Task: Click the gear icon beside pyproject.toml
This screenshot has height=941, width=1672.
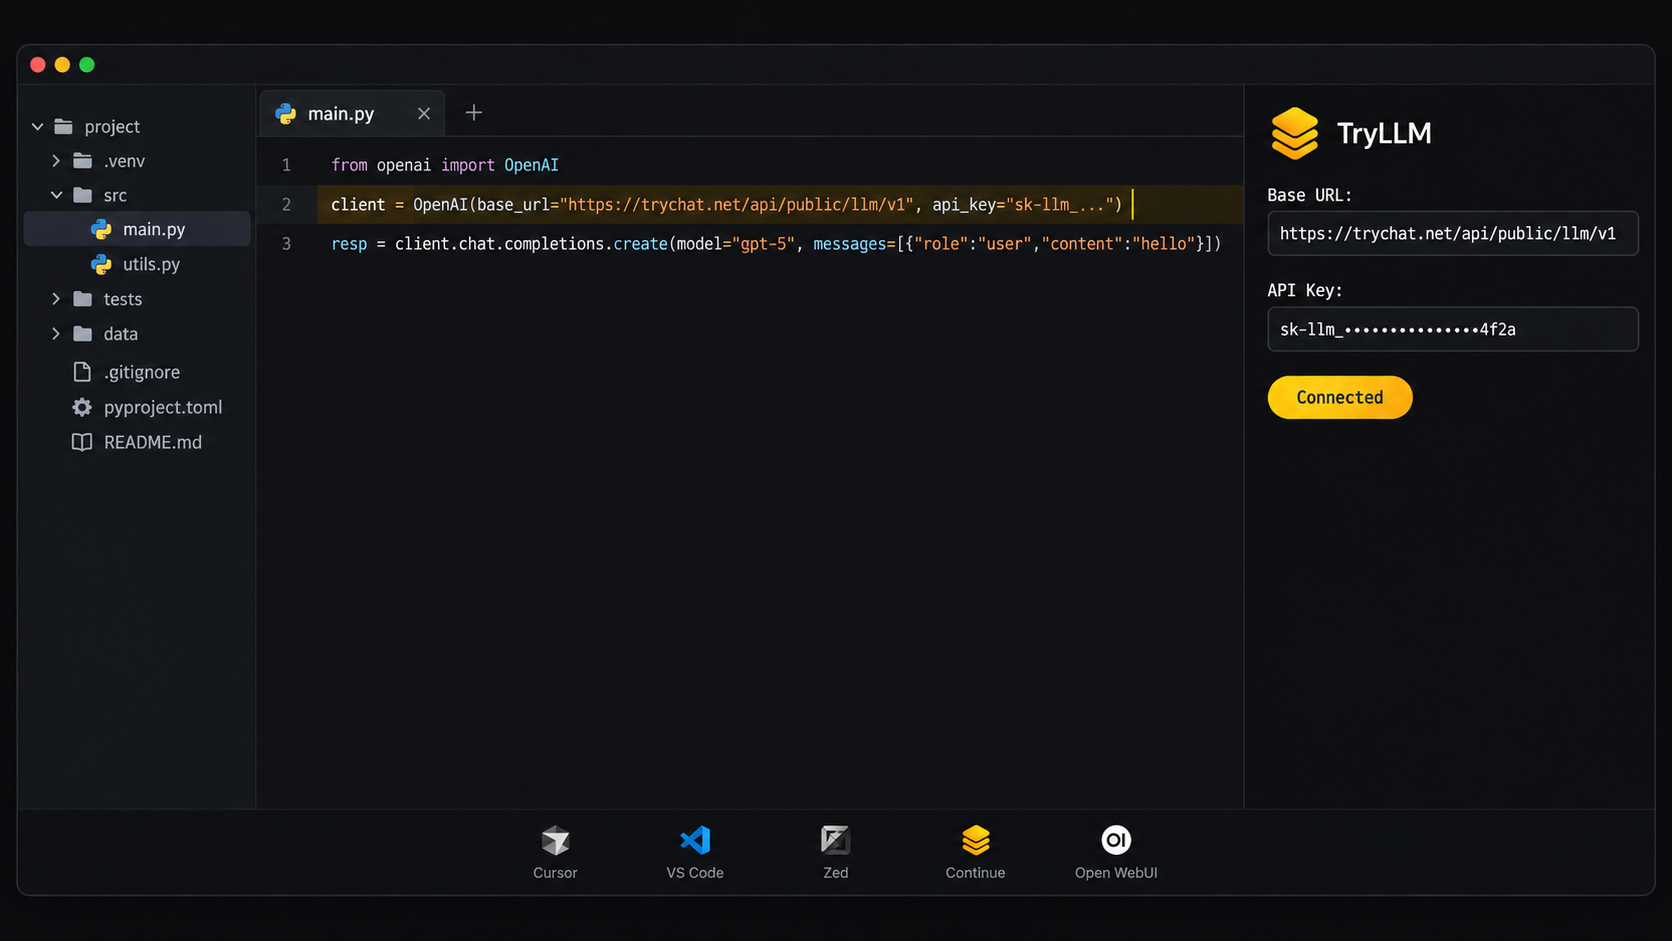Action: point(82,407)
